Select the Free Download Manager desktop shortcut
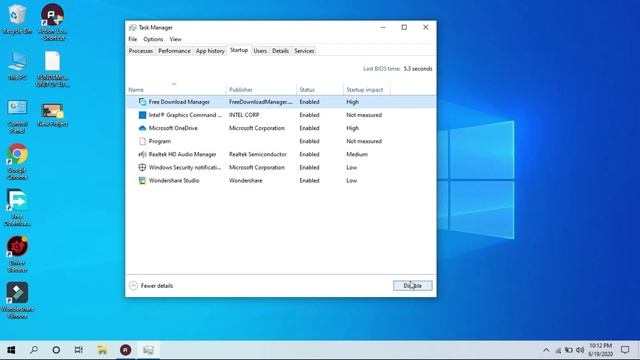Image resolution: width=640 pixels, height=360 pixels. 17,208
